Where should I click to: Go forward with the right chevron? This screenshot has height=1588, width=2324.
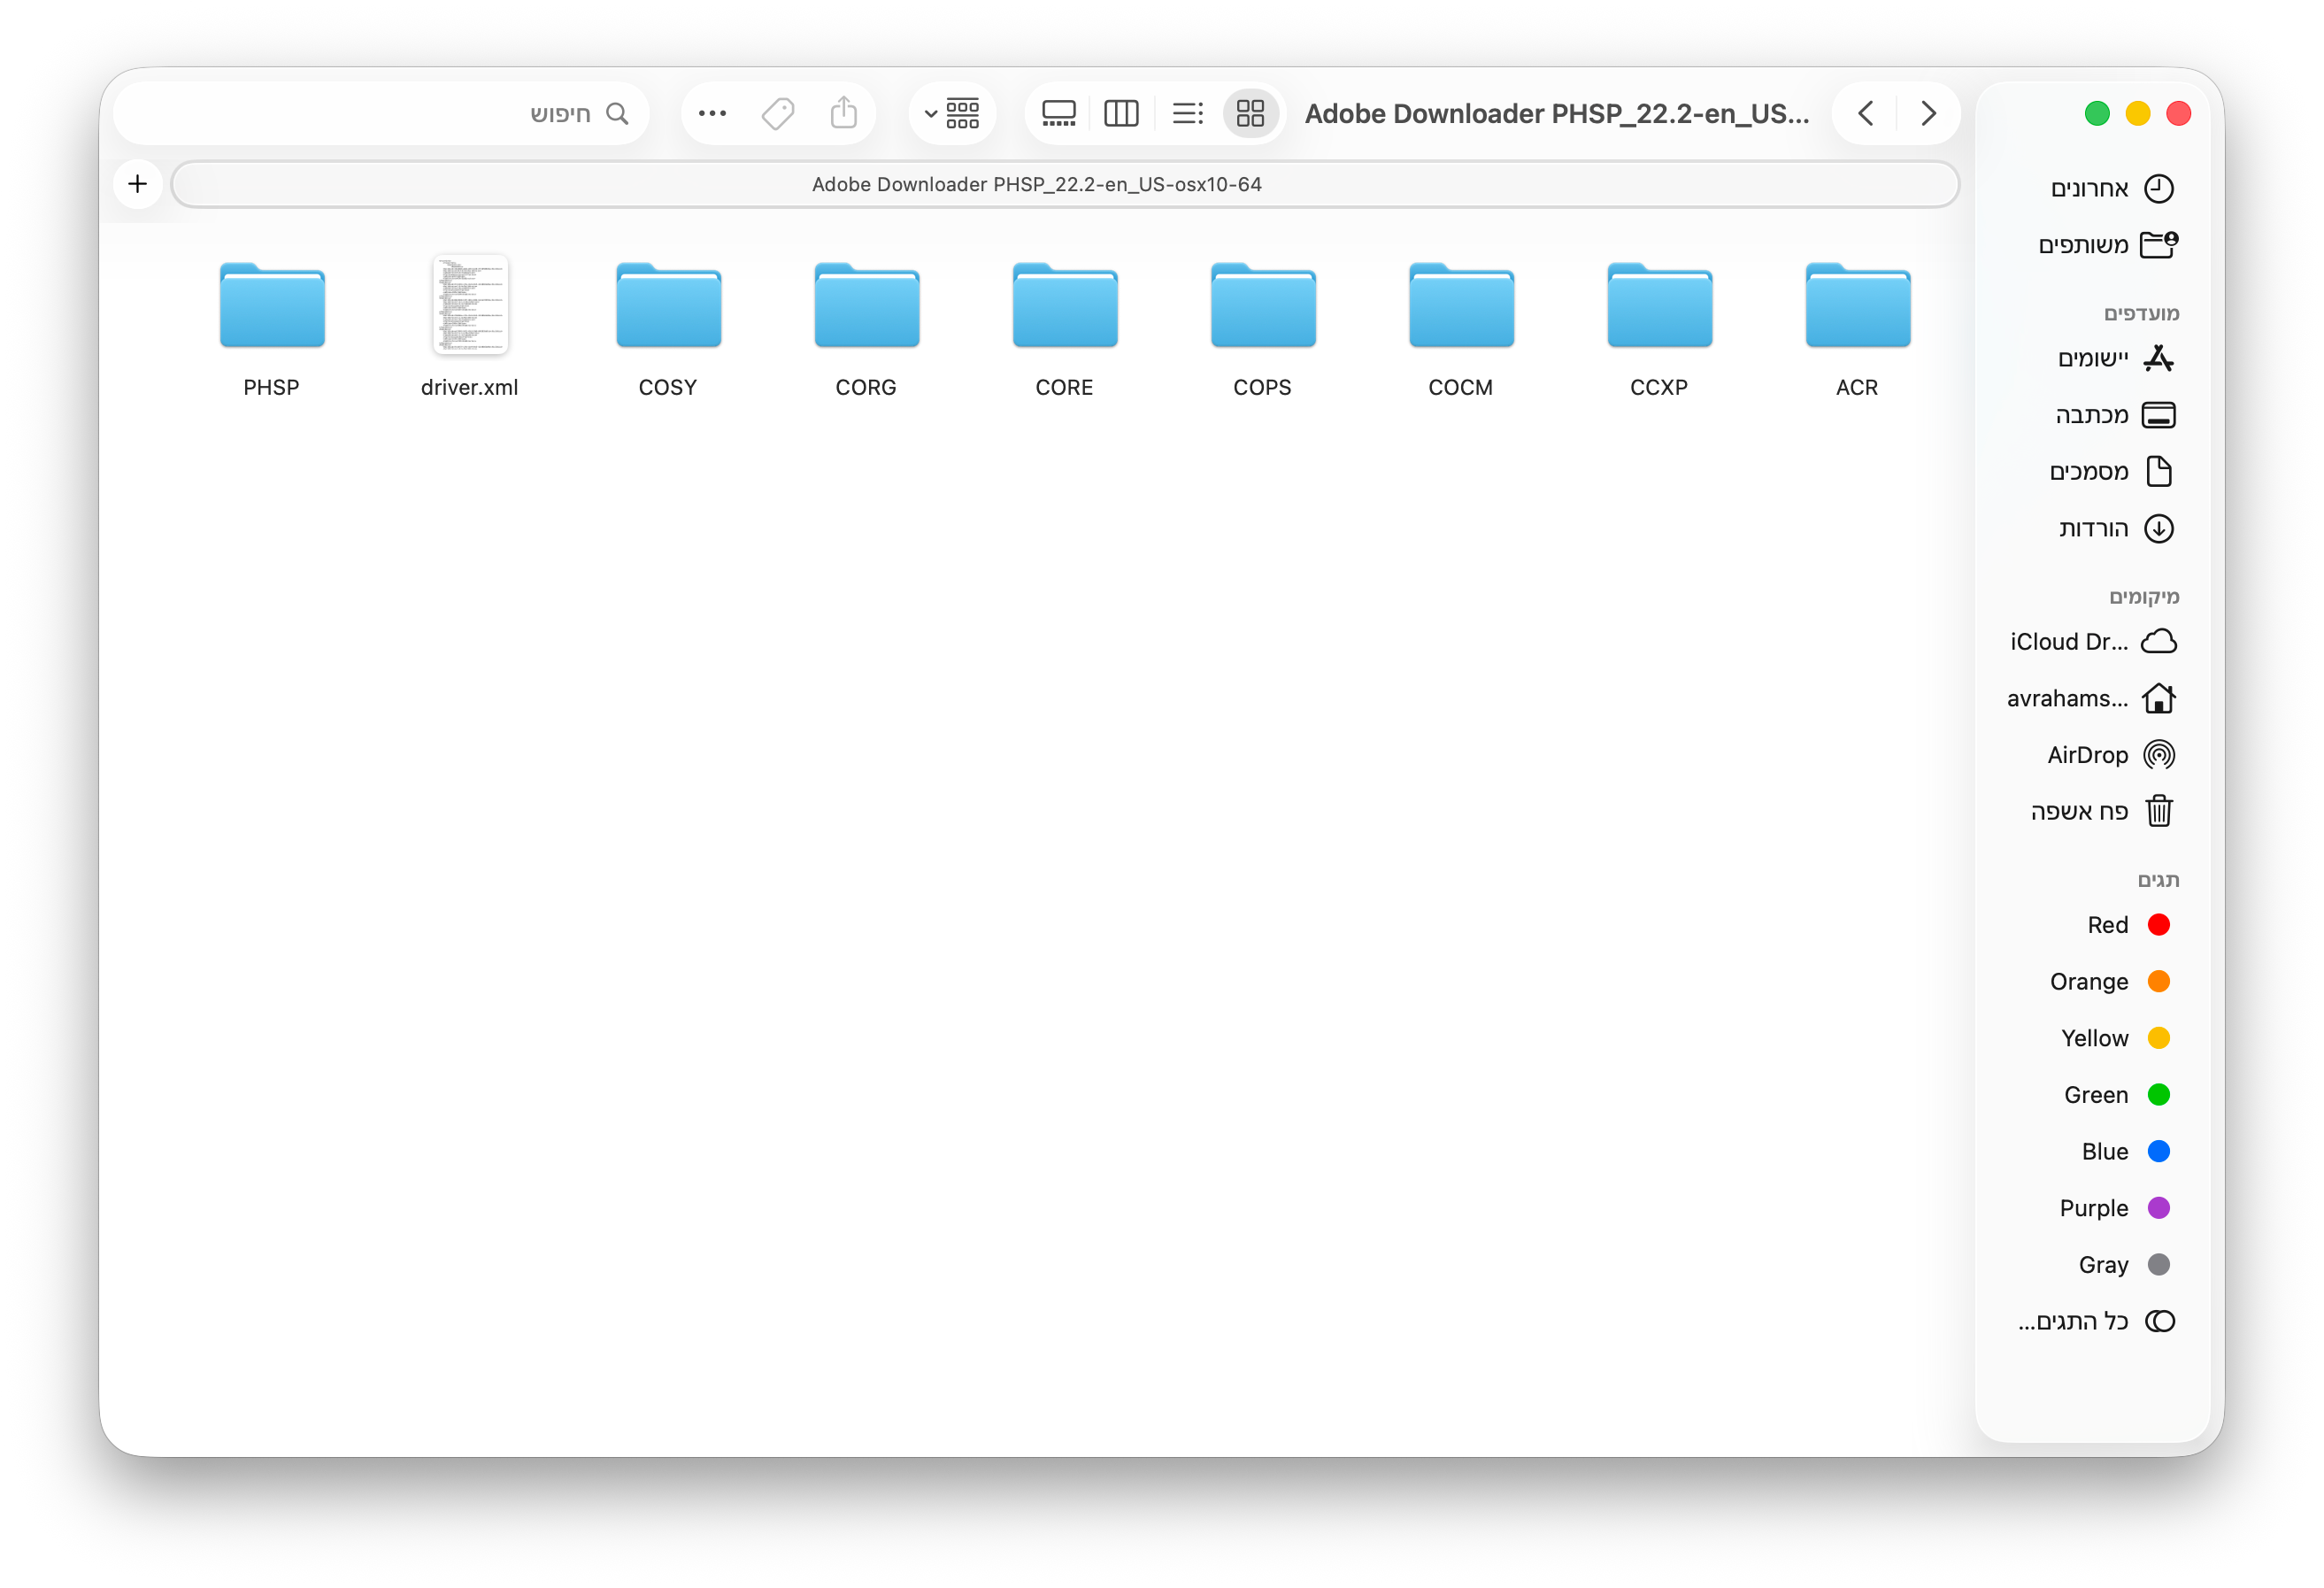click(1928, 114)
